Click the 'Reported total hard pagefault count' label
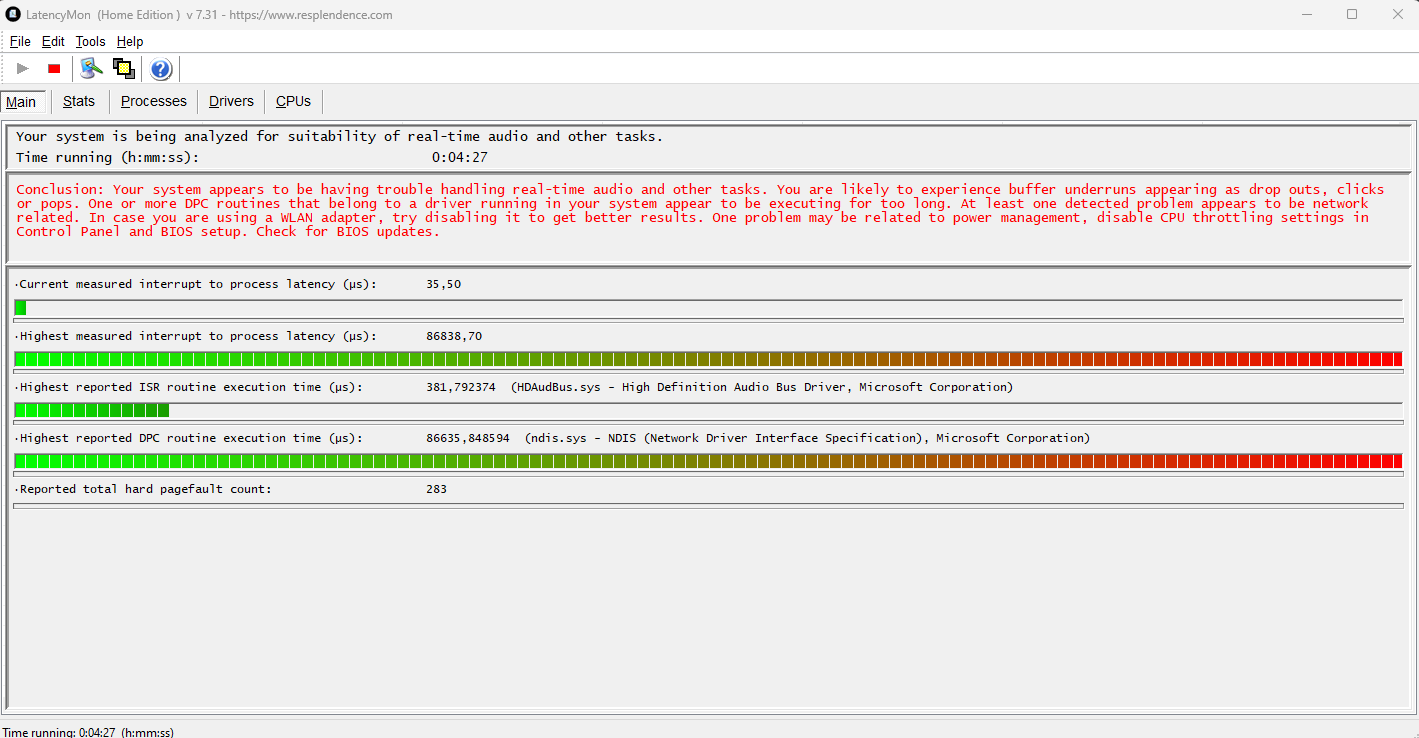The width and height of the screenshot is (1419, 738). pos(143,489)
